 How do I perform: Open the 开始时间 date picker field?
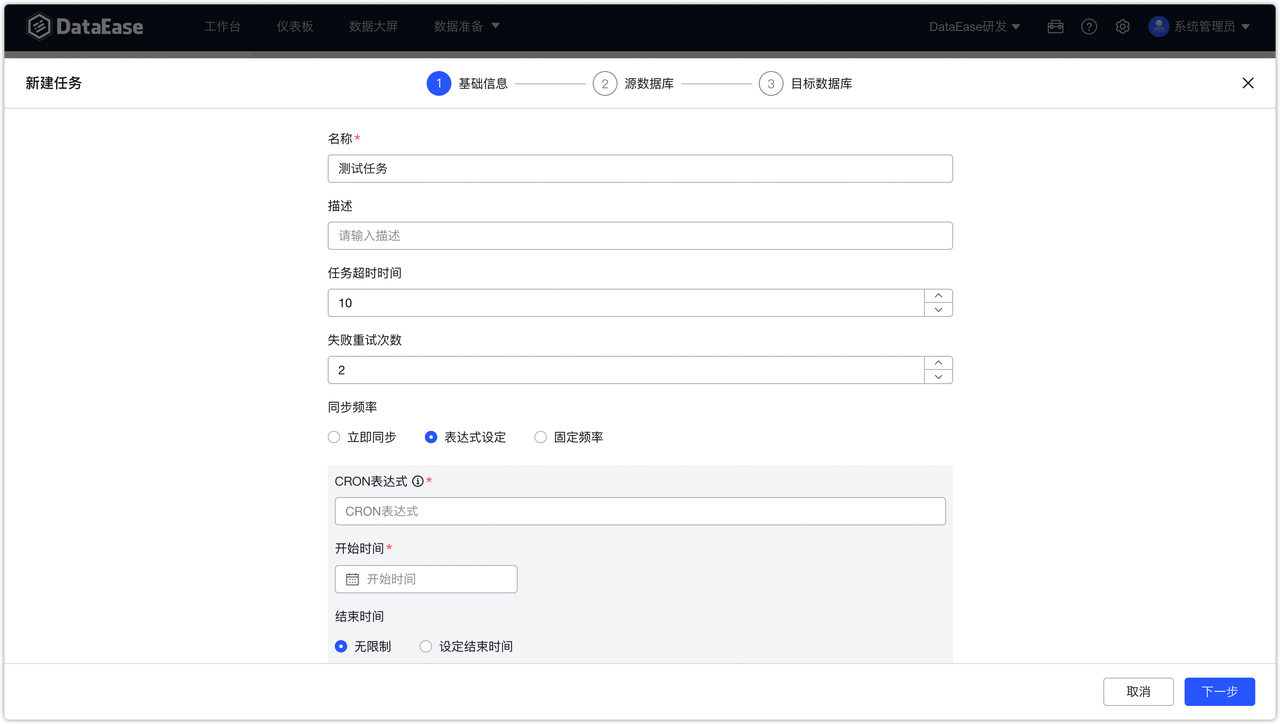point(426,579)
